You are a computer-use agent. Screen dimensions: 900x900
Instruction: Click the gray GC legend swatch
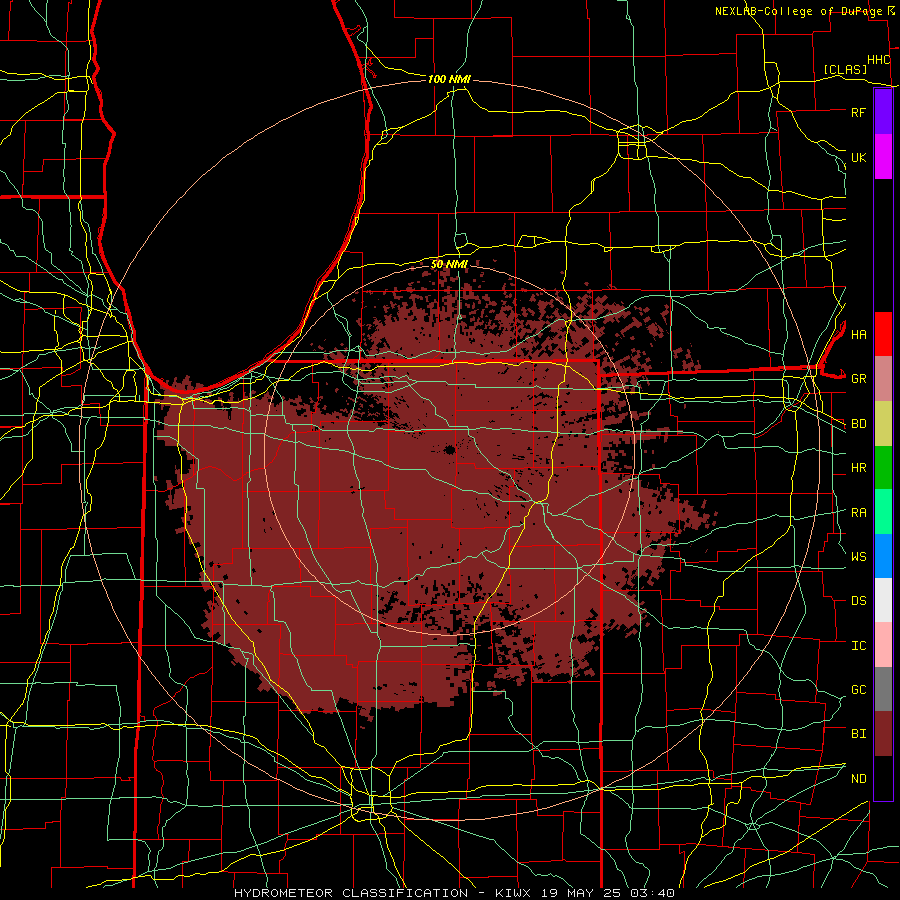point(883,689)
